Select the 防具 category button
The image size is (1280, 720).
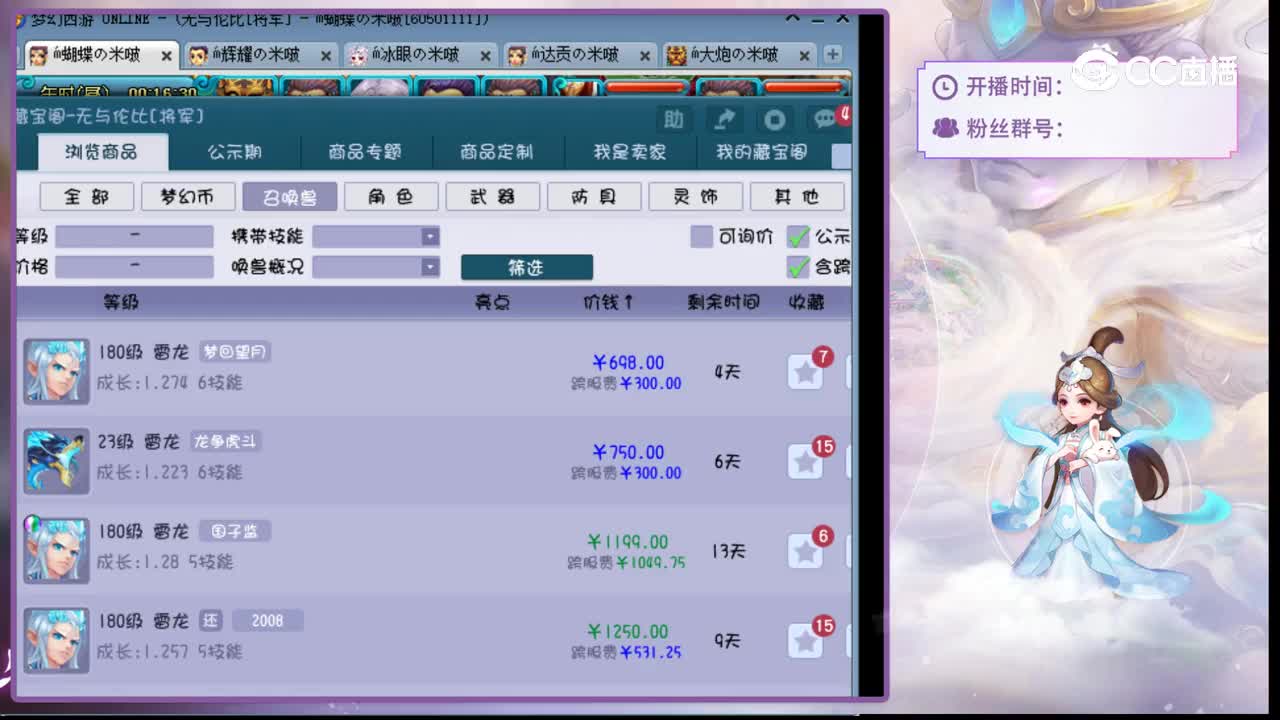[594, 197]
